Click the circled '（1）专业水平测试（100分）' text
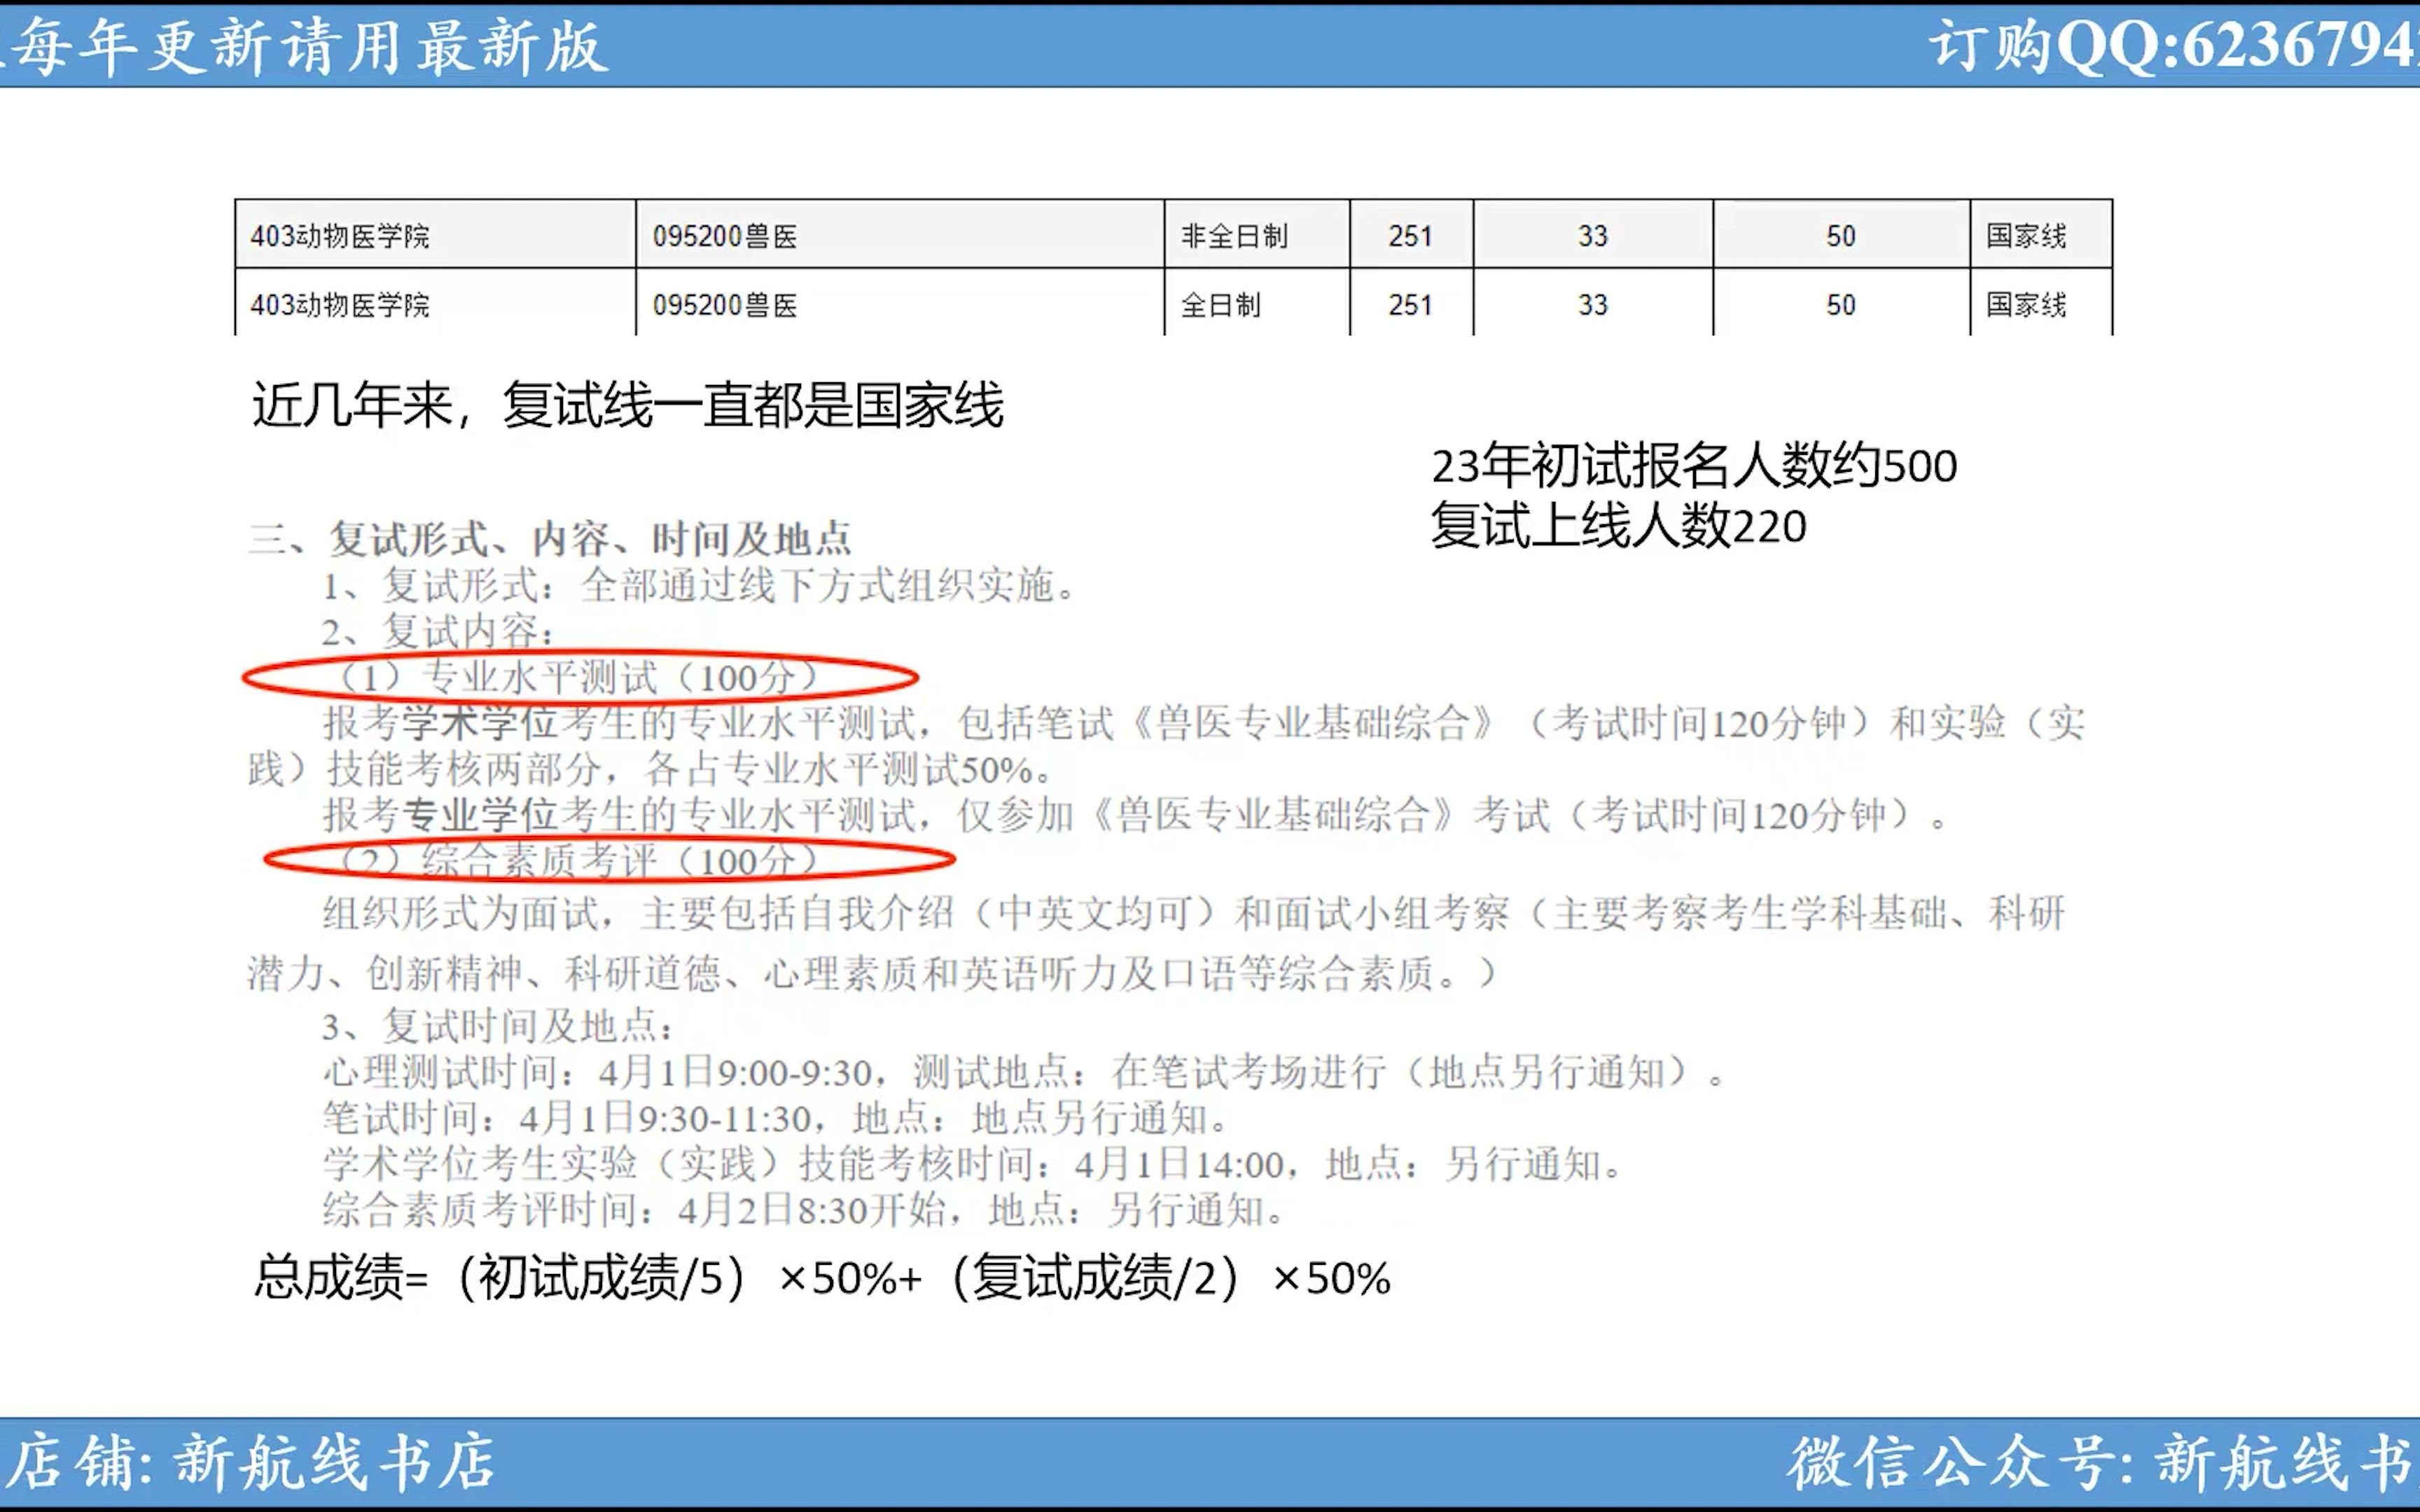The height and width of the screenshot is (1512, 2420). tap(579, 678)
